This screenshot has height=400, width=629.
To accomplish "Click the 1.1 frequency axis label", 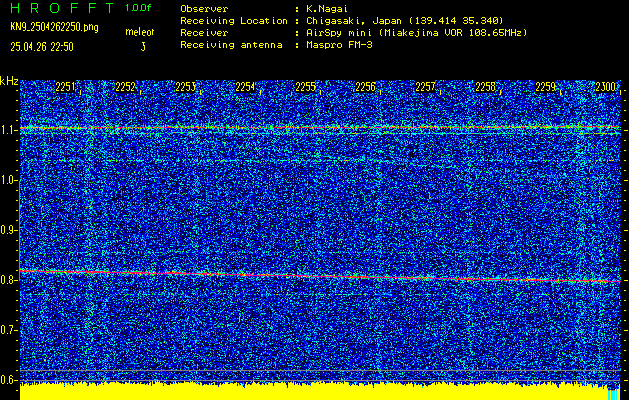I will (x=8, y=130).
